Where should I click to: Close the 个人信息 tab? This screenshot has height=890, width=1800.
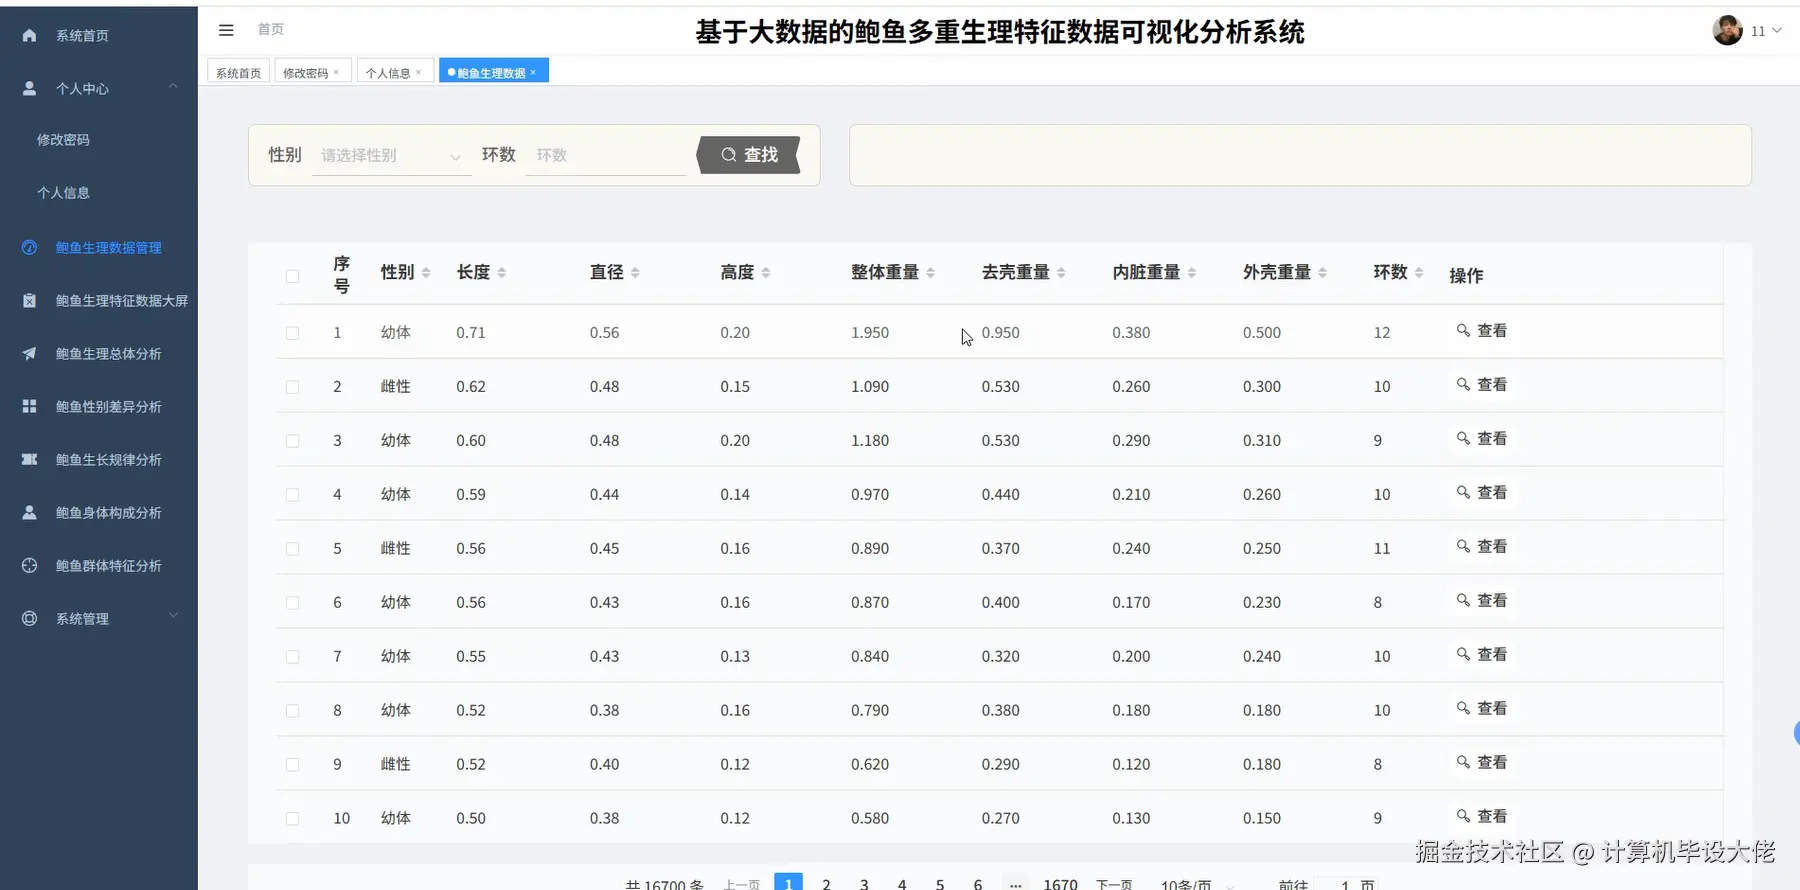click(418, 72)
